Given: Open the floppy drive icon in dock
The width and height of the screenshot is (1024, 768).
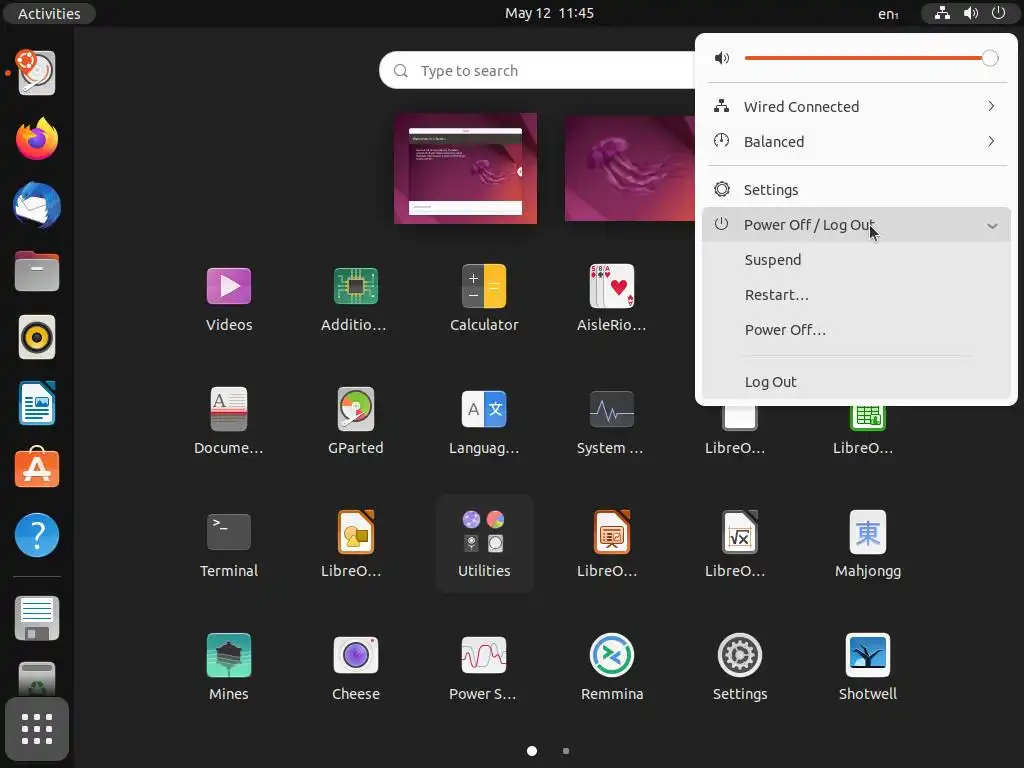Looking at the screenshot, I should (x=37, y=618).
